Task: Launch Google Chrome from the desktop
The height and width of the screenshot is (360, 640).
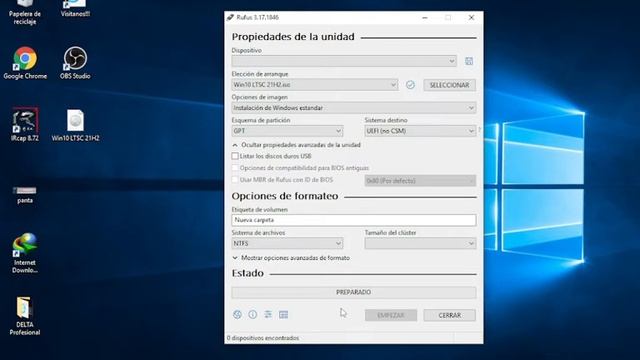Action: (x=25, y=63)
